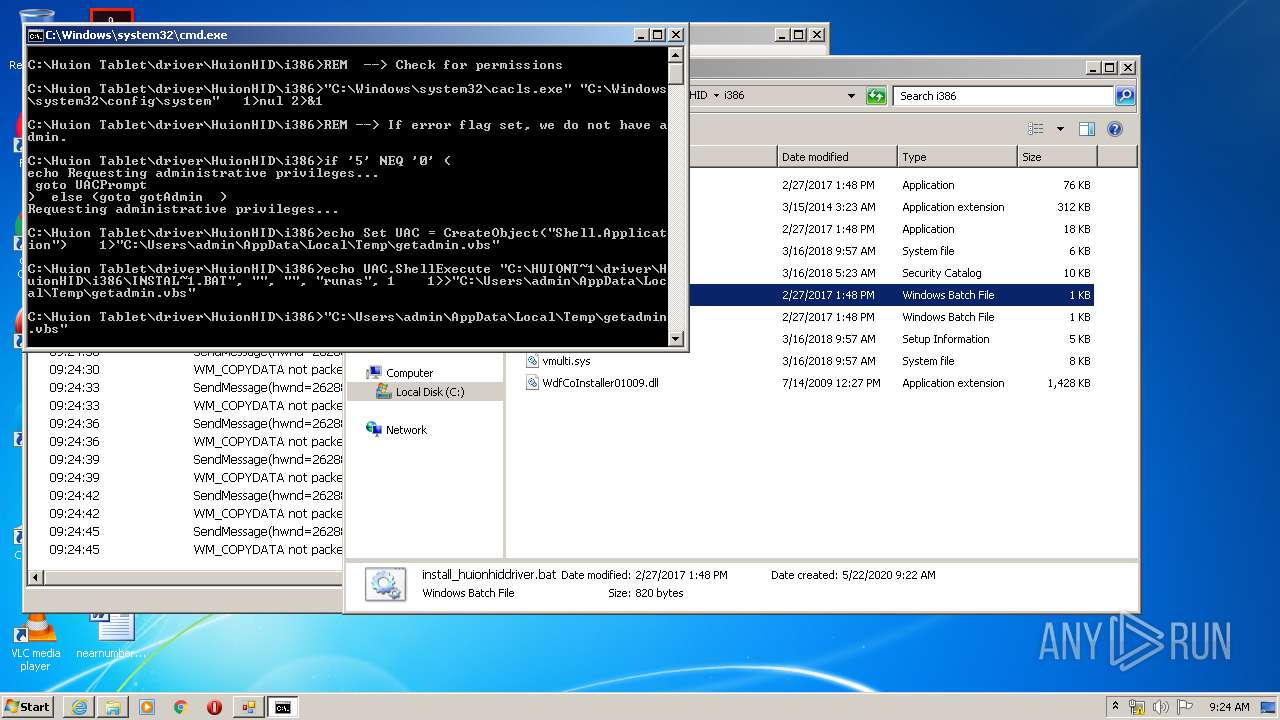This screenshot has height=720, width=1280.
Task: Click the 9:24 AM system clock
Action: click(1229, 707)
